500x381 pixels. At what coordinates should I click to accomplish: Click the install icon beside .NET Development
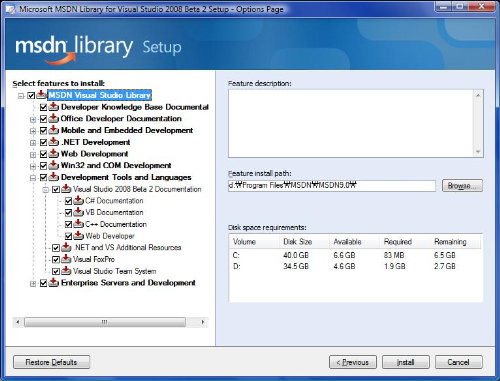pos(54,142)
